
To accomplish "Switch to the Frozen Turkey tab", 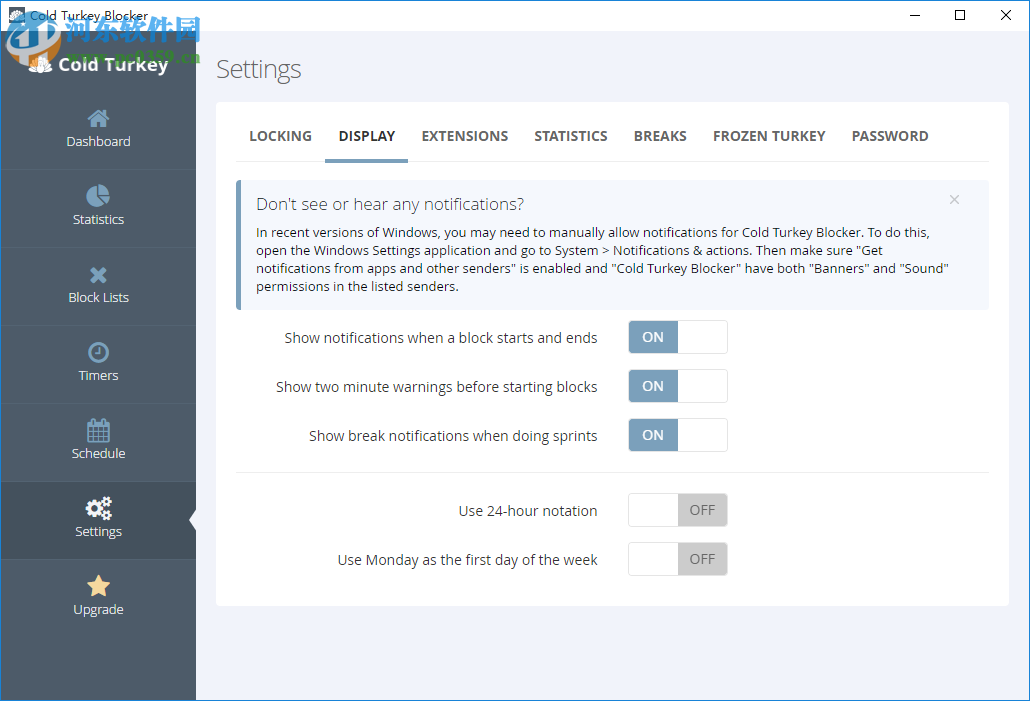I will (769, 136).
